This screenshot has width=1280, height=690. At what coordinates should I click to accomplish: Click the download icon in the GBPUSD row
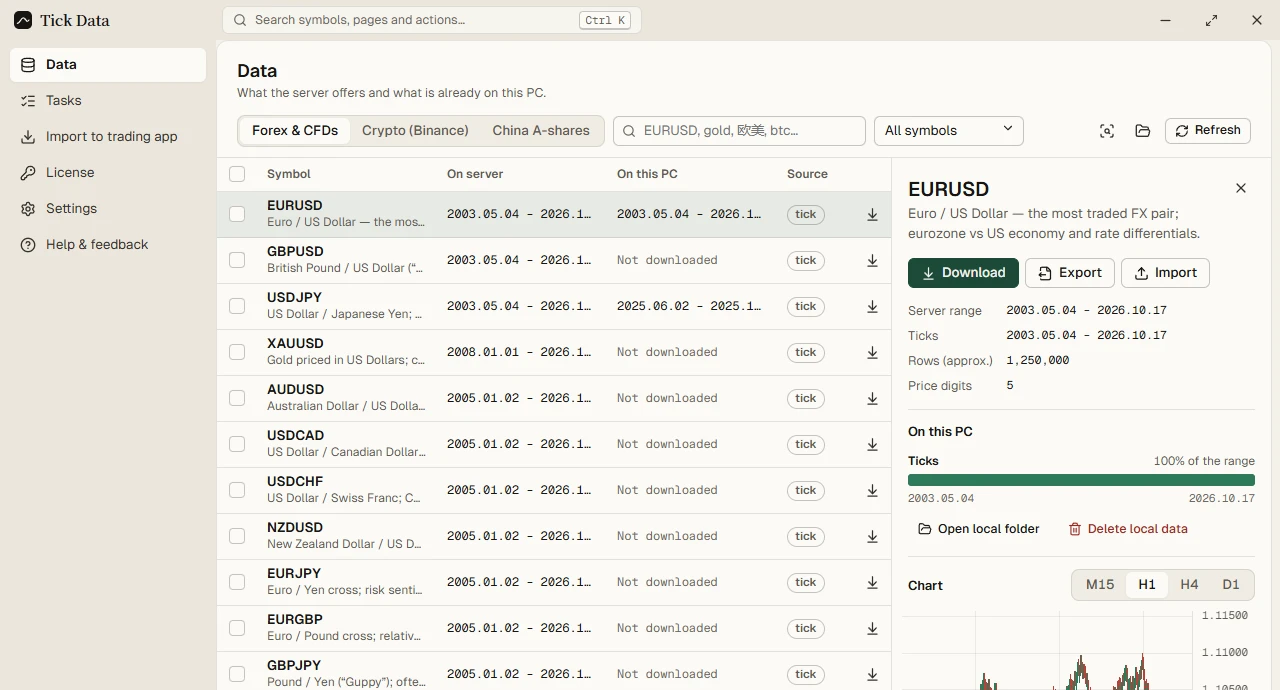872,261
